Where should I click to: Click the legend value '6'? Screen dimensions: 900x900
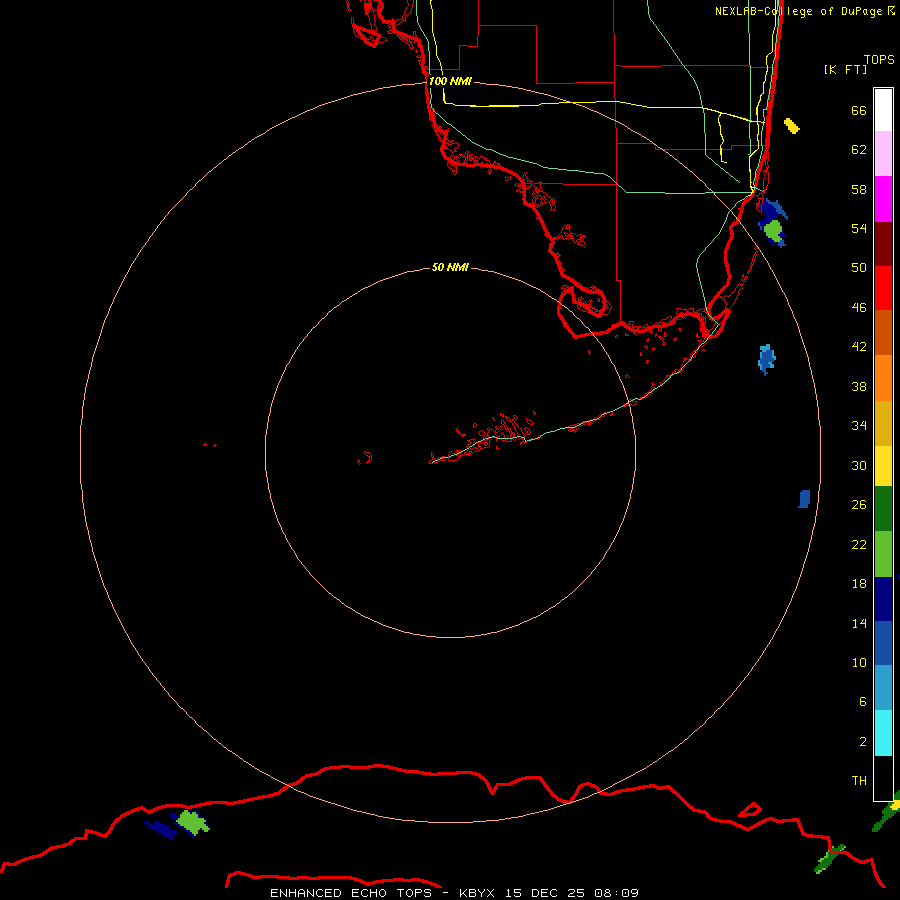(x=862, y=701)
